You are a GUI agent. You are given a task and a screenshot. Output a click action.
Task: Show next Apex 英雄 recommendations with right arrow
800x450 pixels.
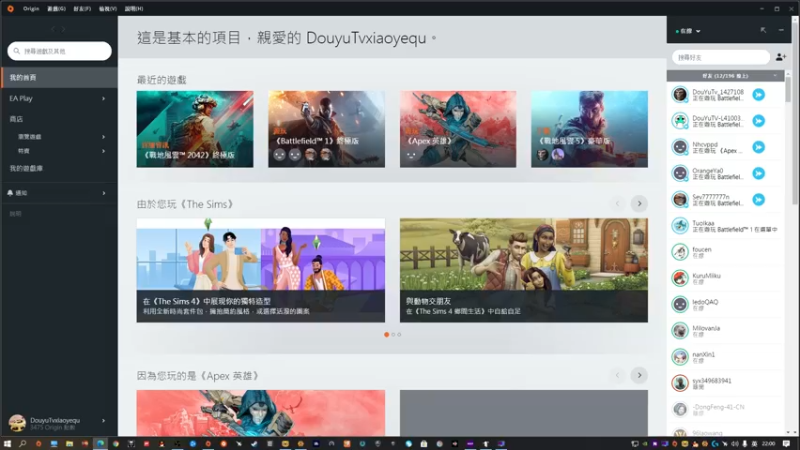639,376
